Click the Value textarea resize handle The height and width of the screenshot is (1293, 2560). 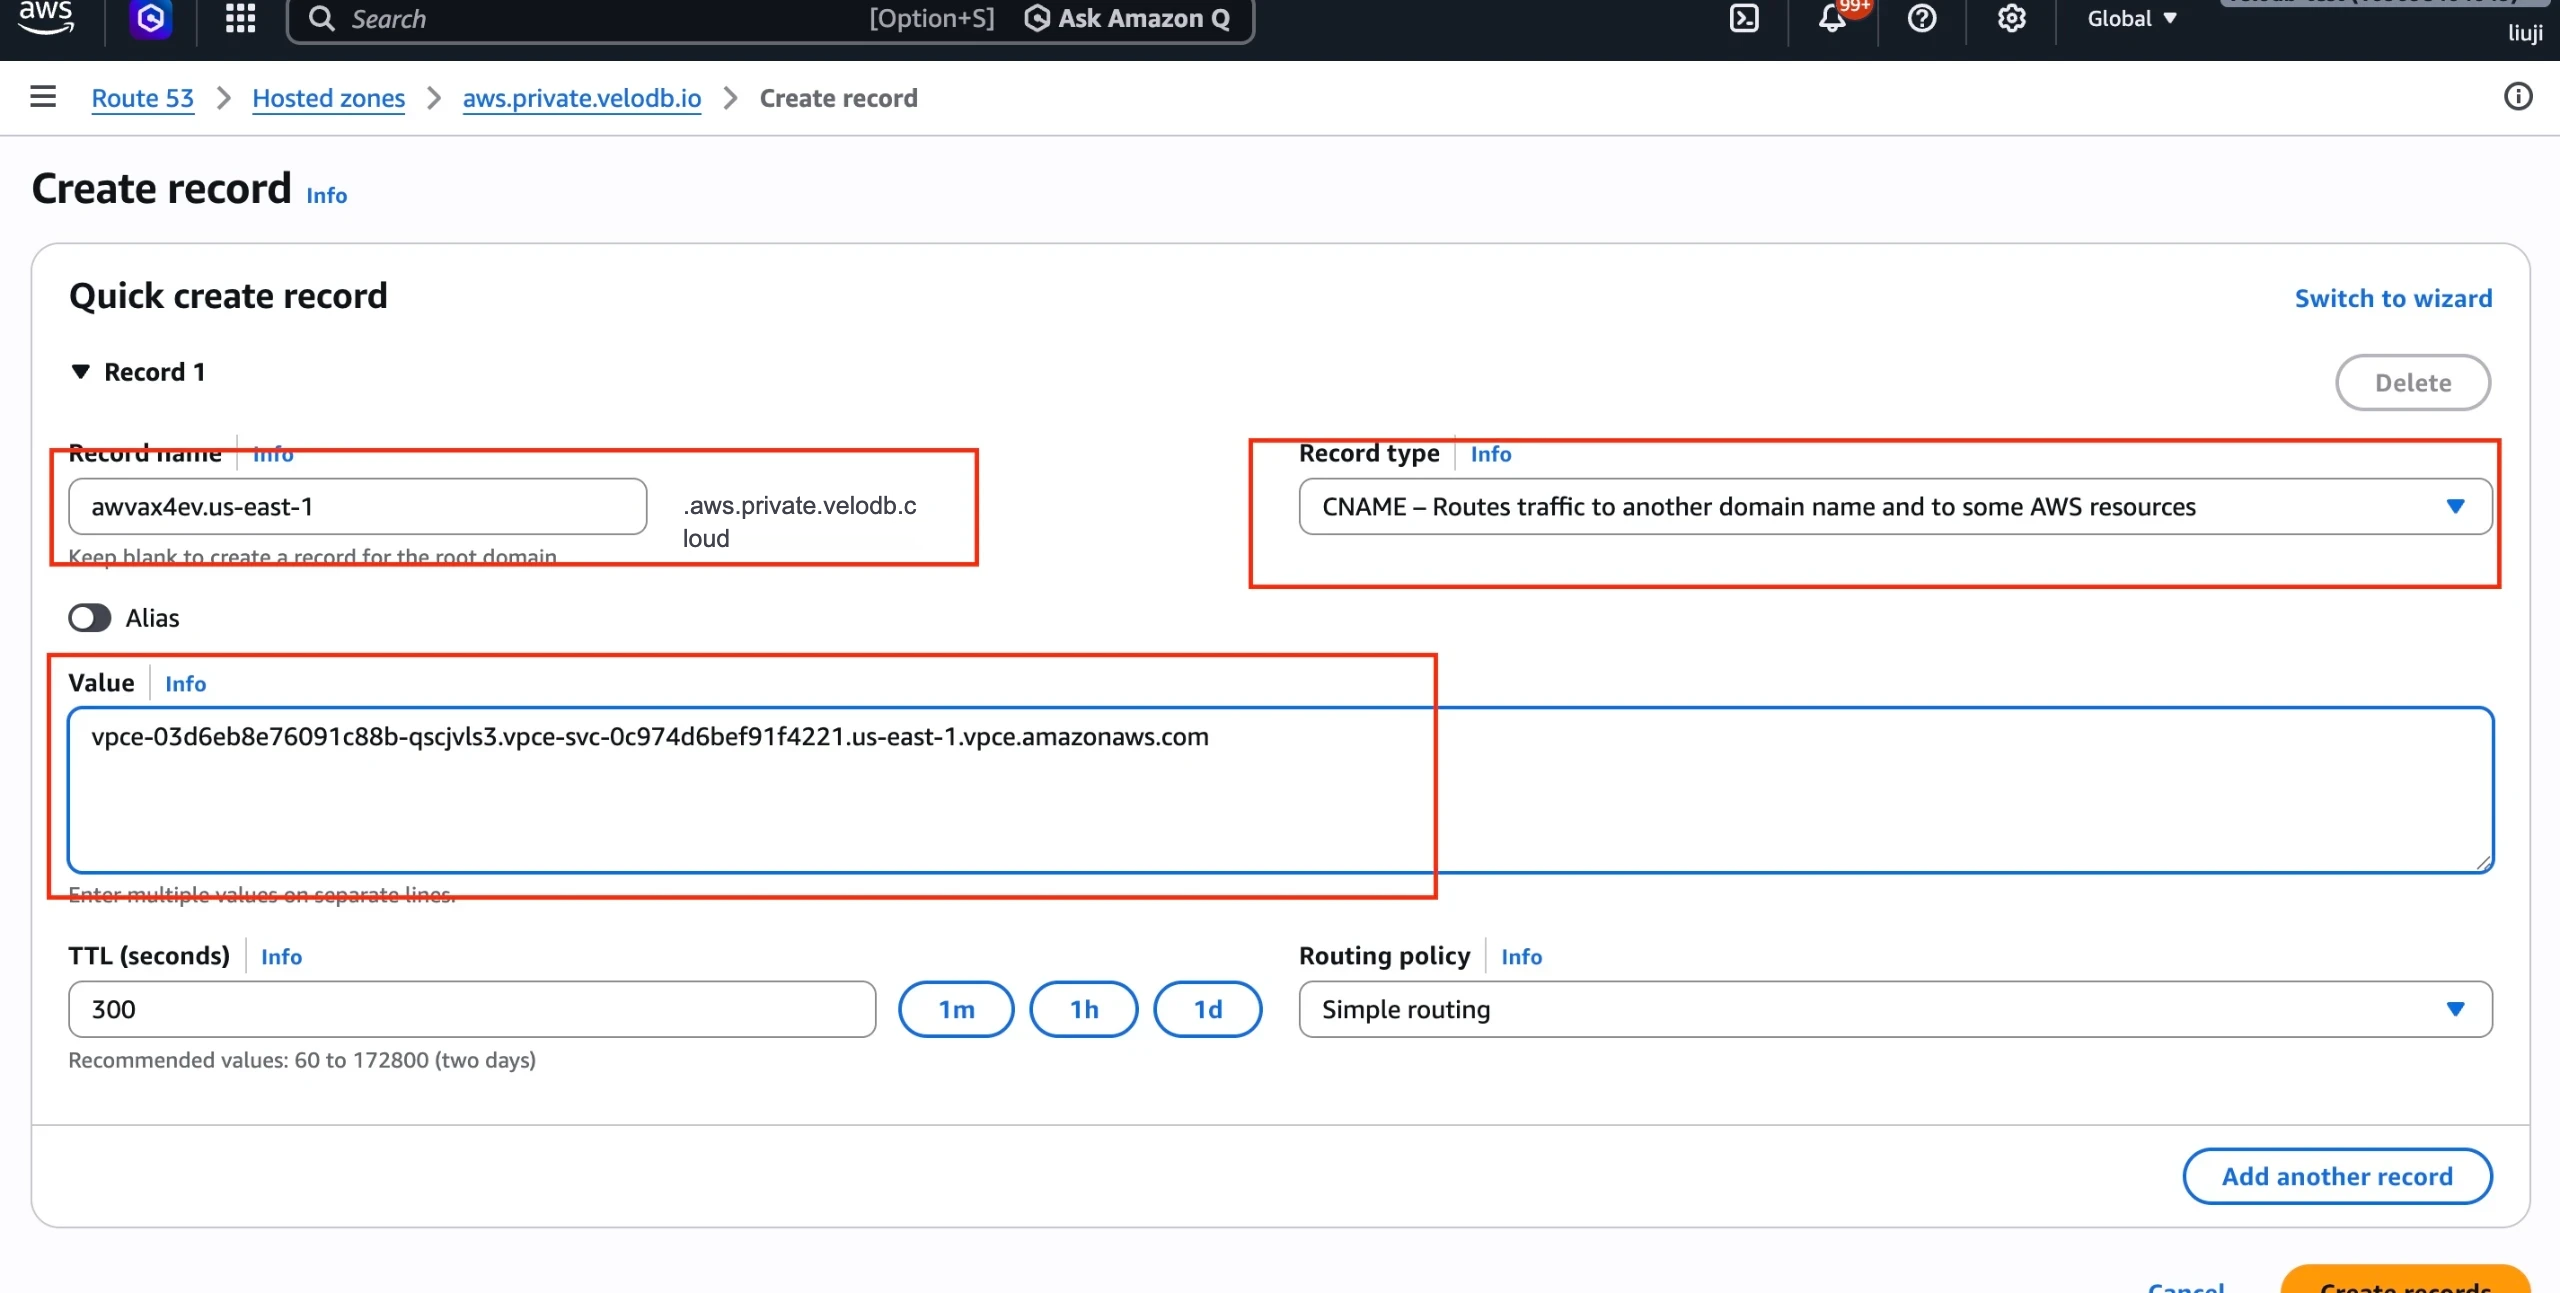click(2483, 863)
